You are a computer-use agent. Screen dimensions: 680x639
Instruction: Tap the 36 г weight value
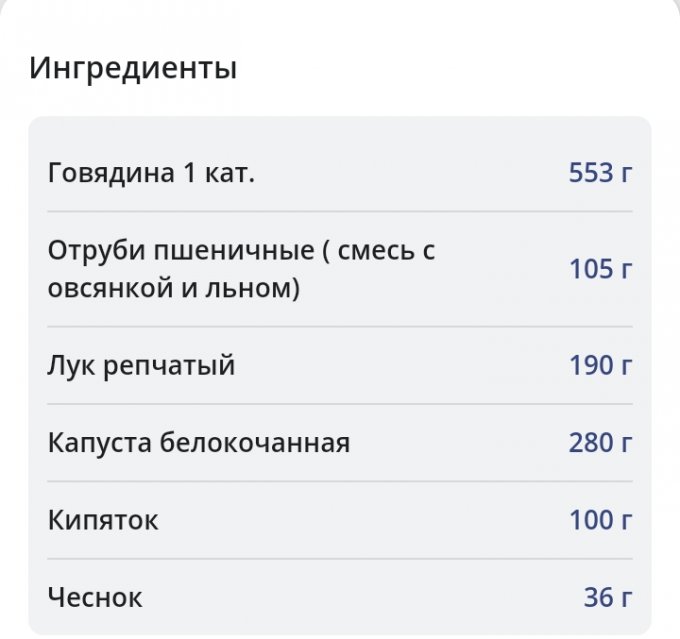(x=607, y=598)
